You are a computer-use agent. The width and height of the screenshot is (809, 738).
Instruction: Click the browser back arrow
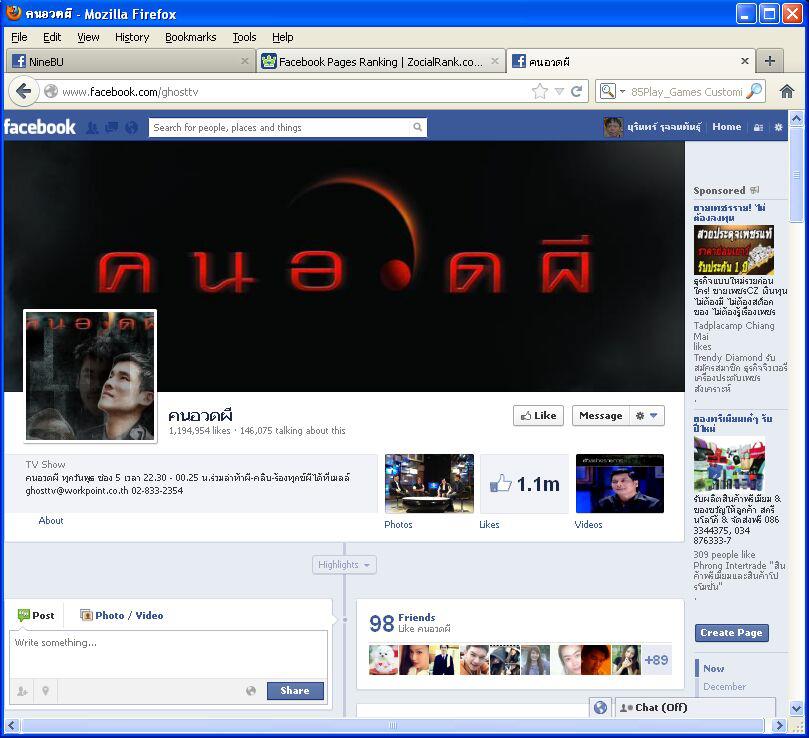[x=24, y=91]
